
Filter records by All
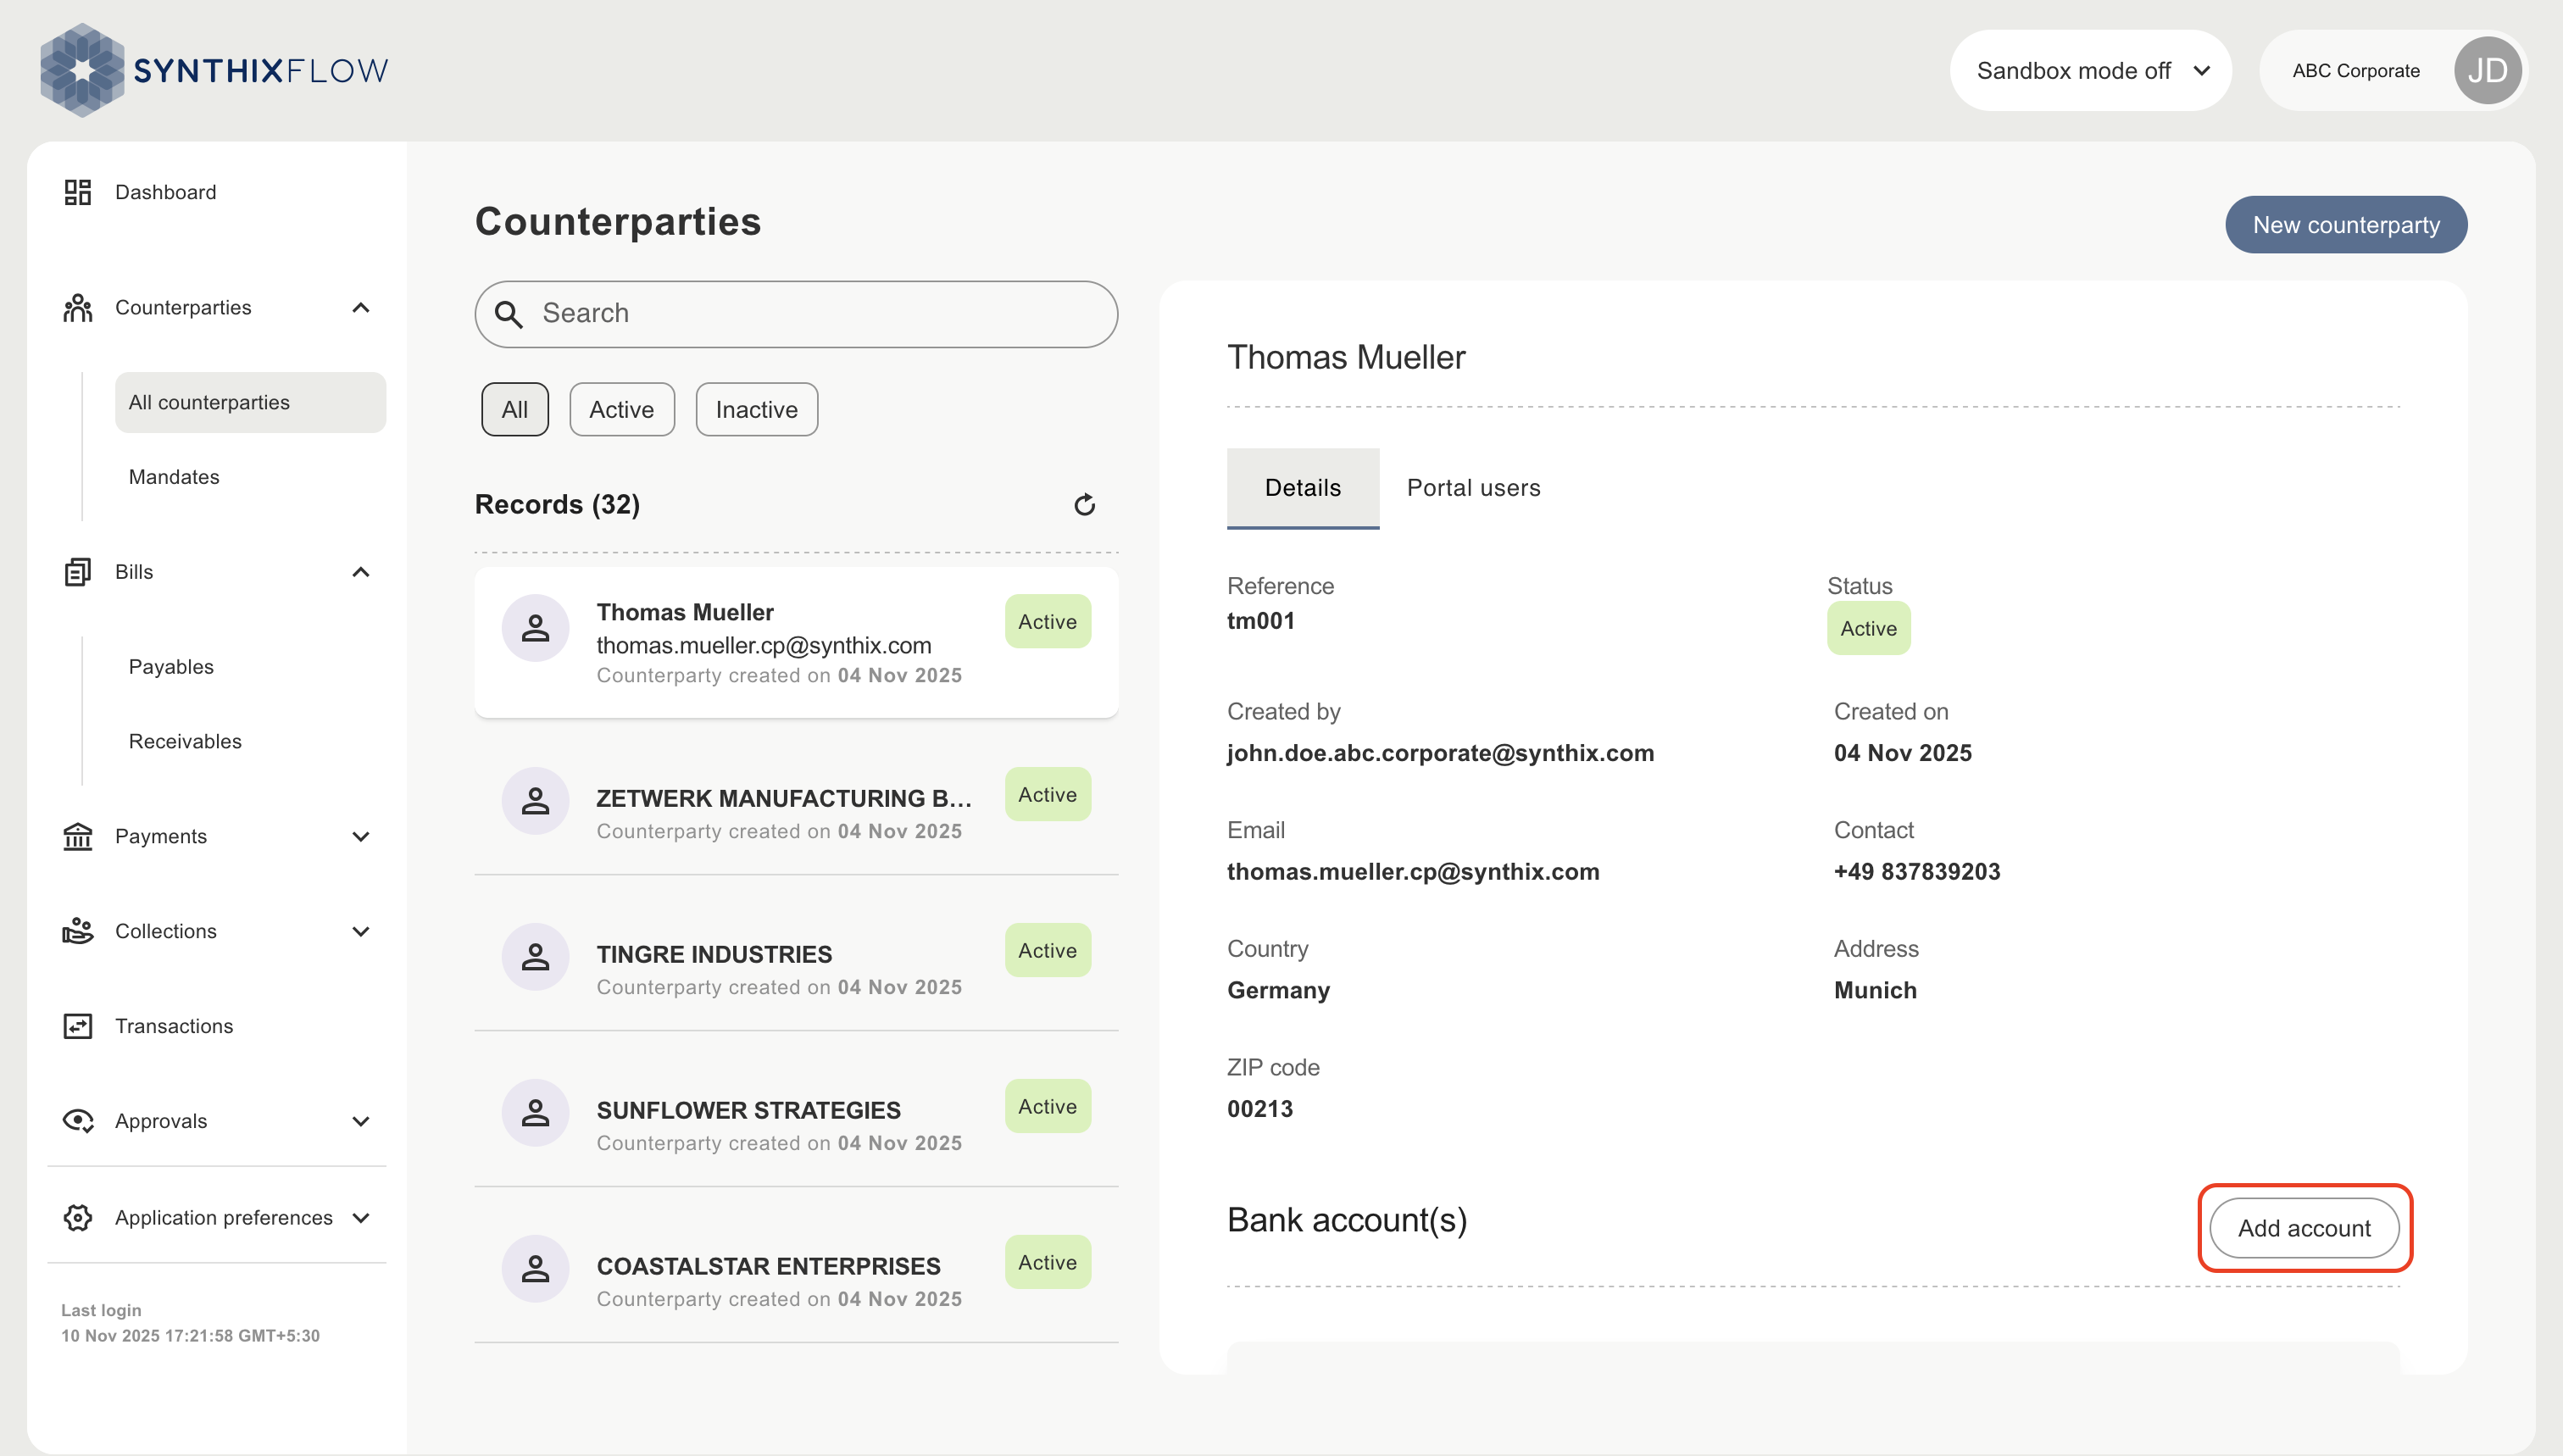pos(515,409)
